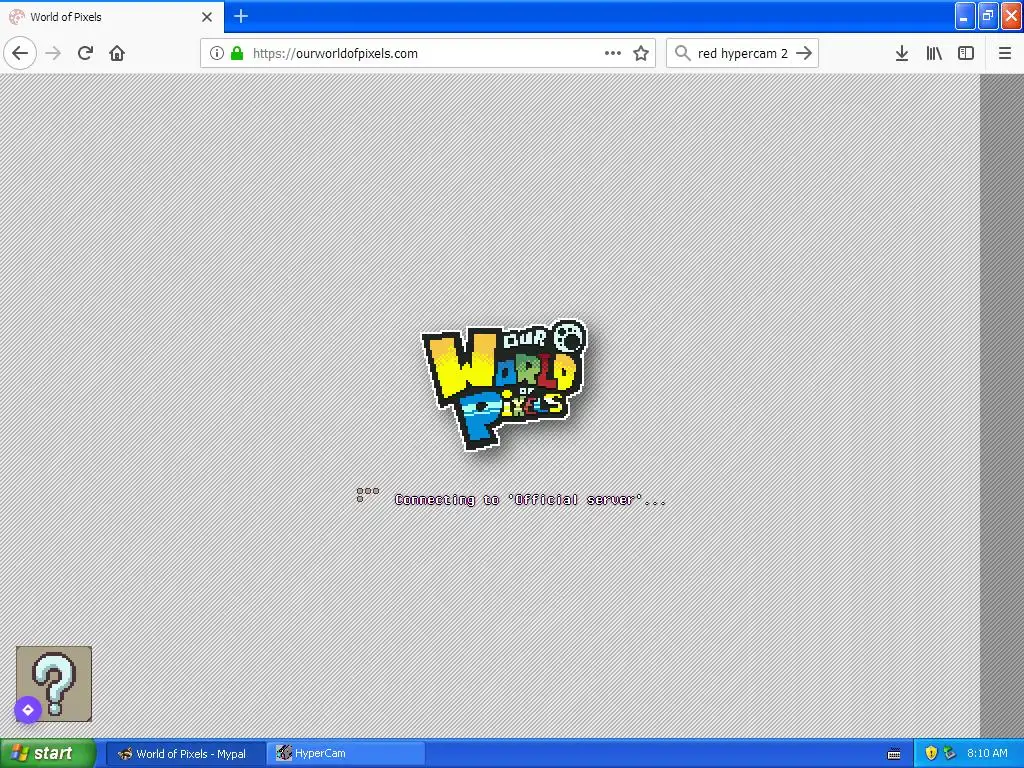
Task: Click the Connecting to Official server text
Action: click(x=530, y=500)
